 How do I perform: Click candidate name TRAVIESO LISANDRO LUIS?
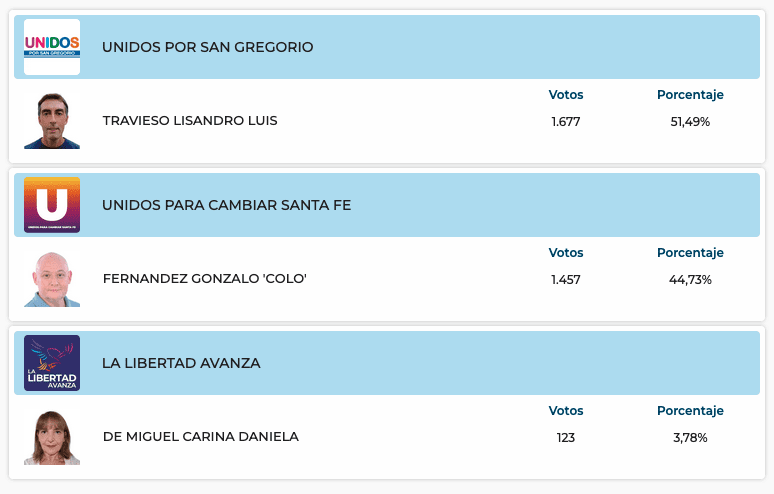pyautogui.click(x=190, y=121)
